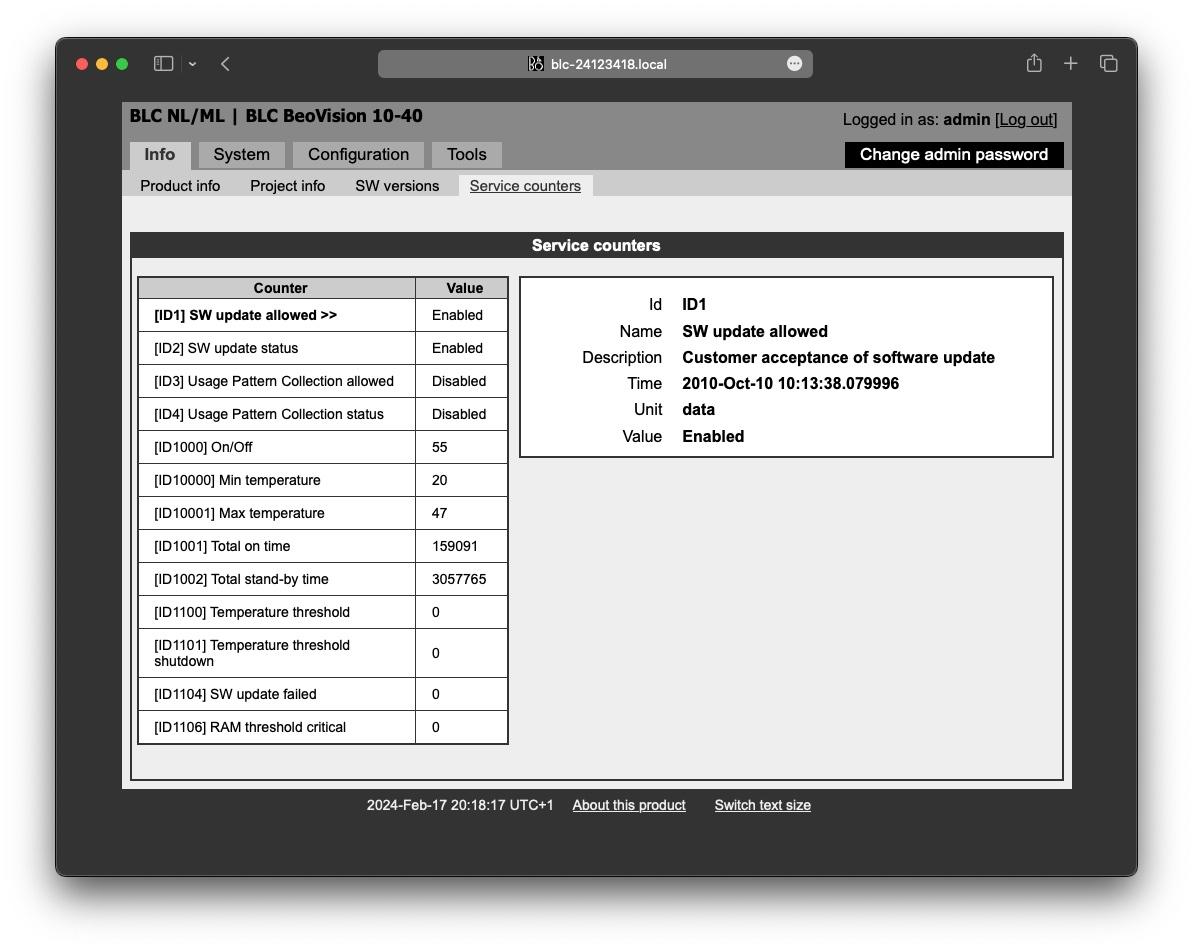Show tab overview icon
Viewport: 1193px width, 950px height.
click(1108, 64)
